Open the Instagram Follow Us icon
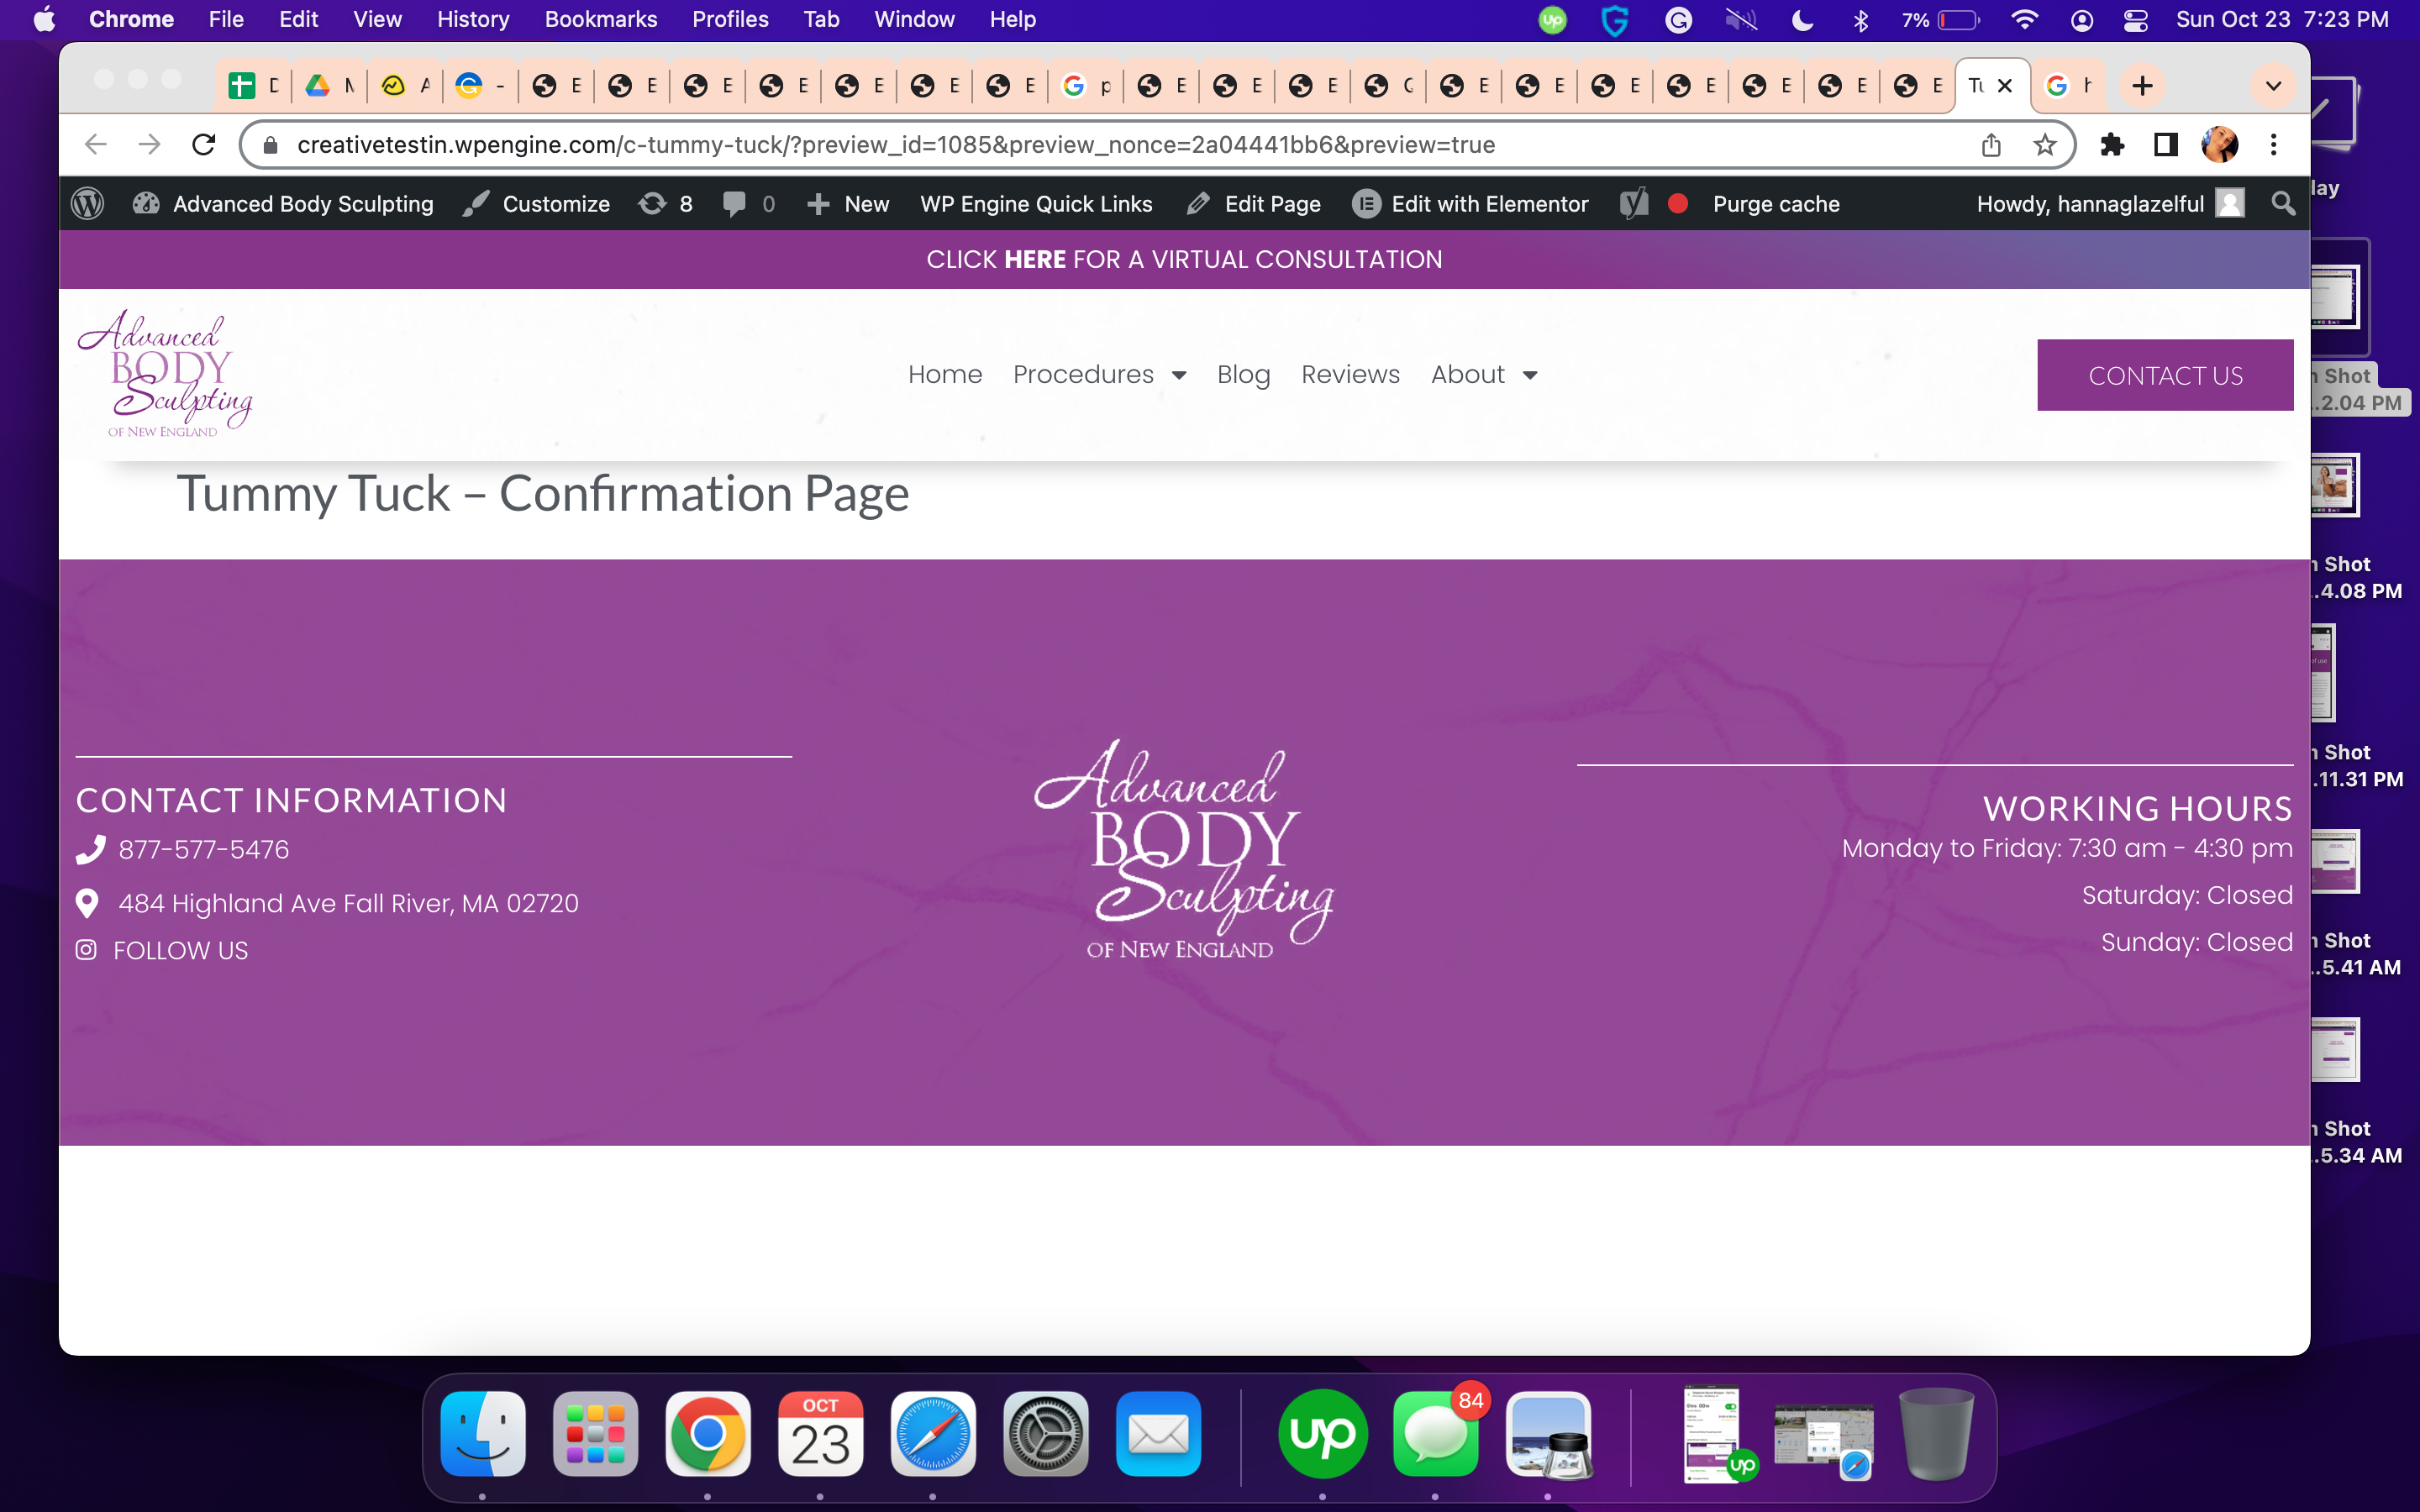 click(87, 950)
